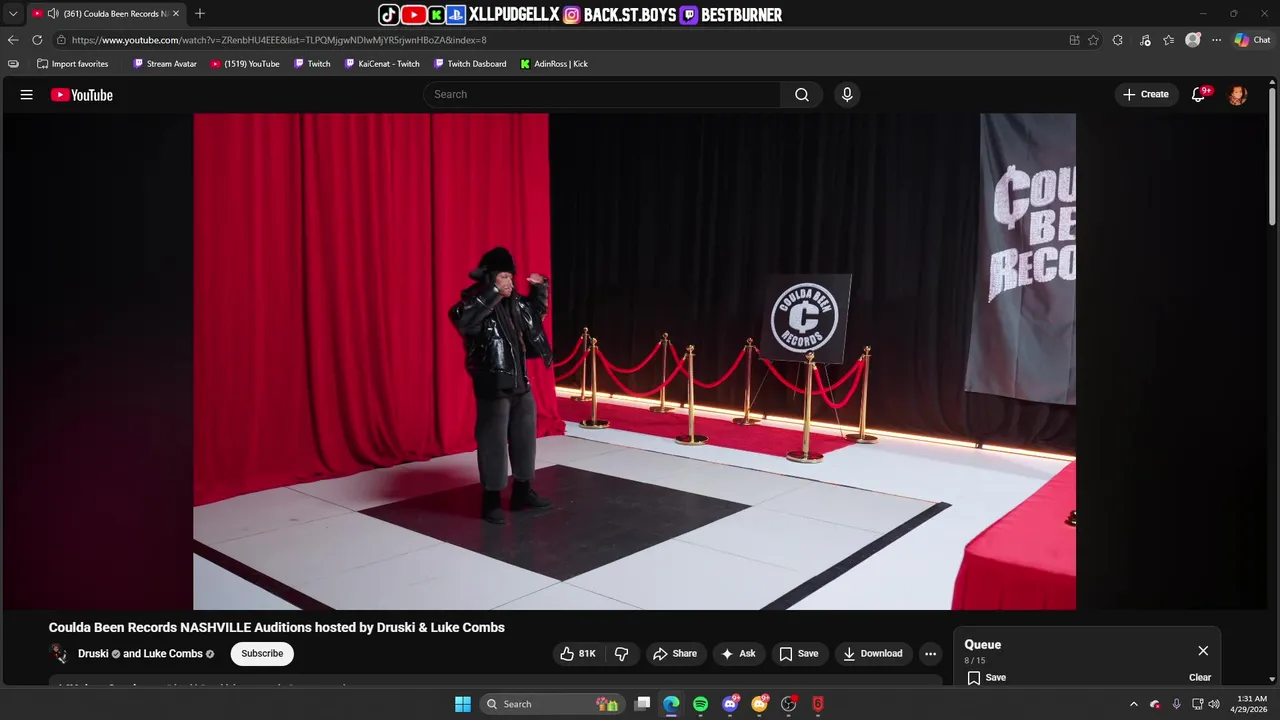Click the YouTube search magnifier button
1280x720 pixels.
point(802,94)
